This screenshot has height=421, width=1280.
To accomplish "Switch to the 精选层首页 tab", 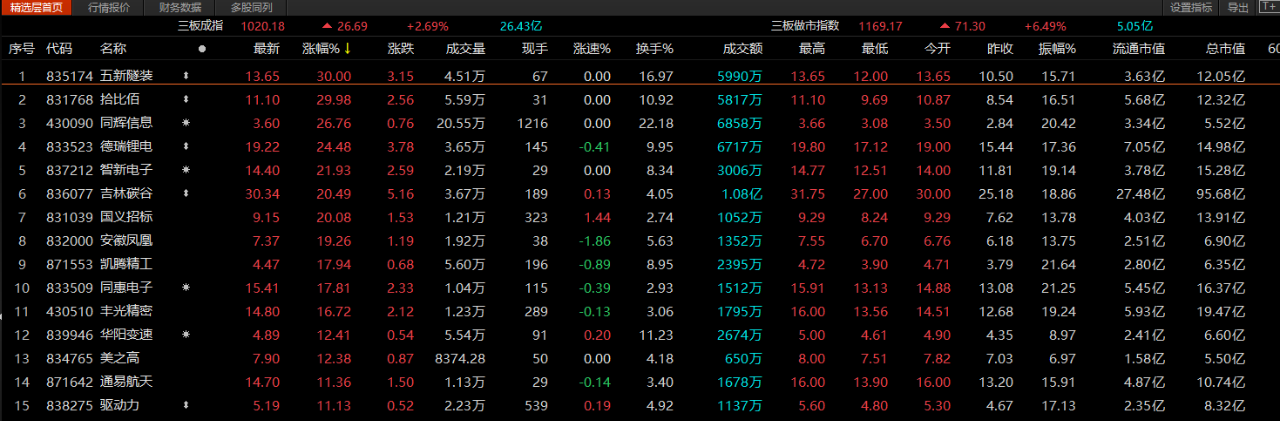I will pyautogui.click(x=36, y=7).
